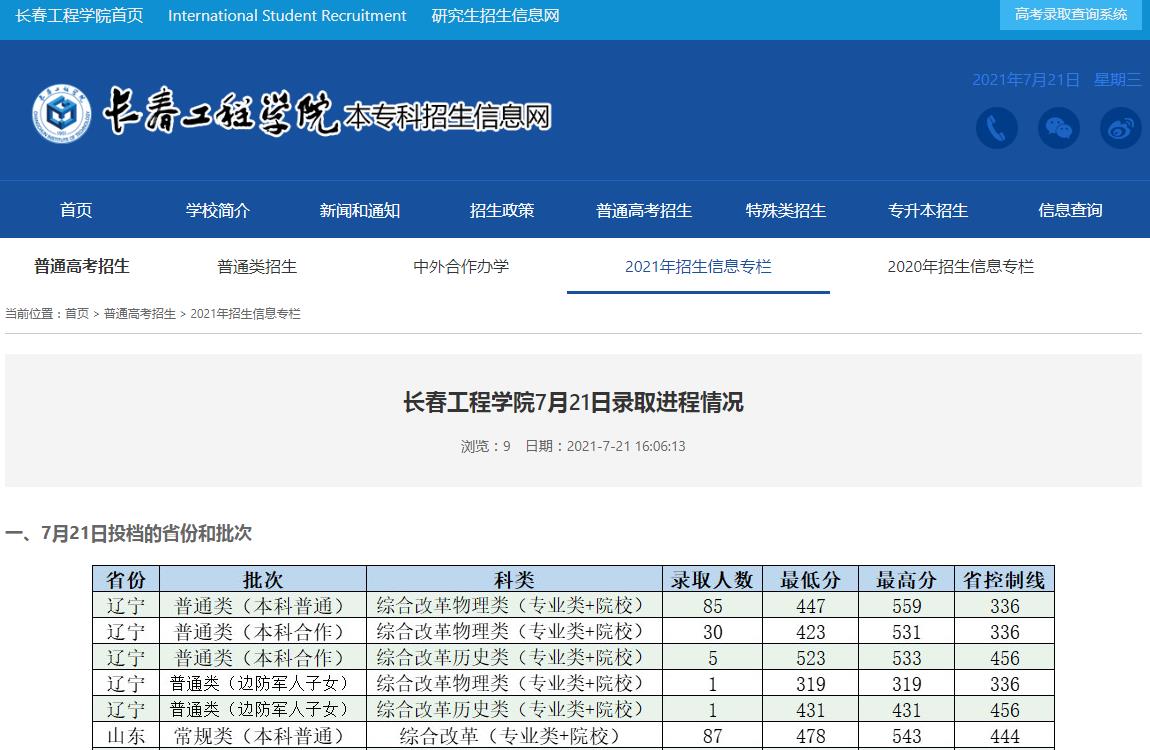Select 特殊类招生 in main navigation
The height and width of the screenshot is (750, 1150).
pyautogui.click(x=785, y=210)
